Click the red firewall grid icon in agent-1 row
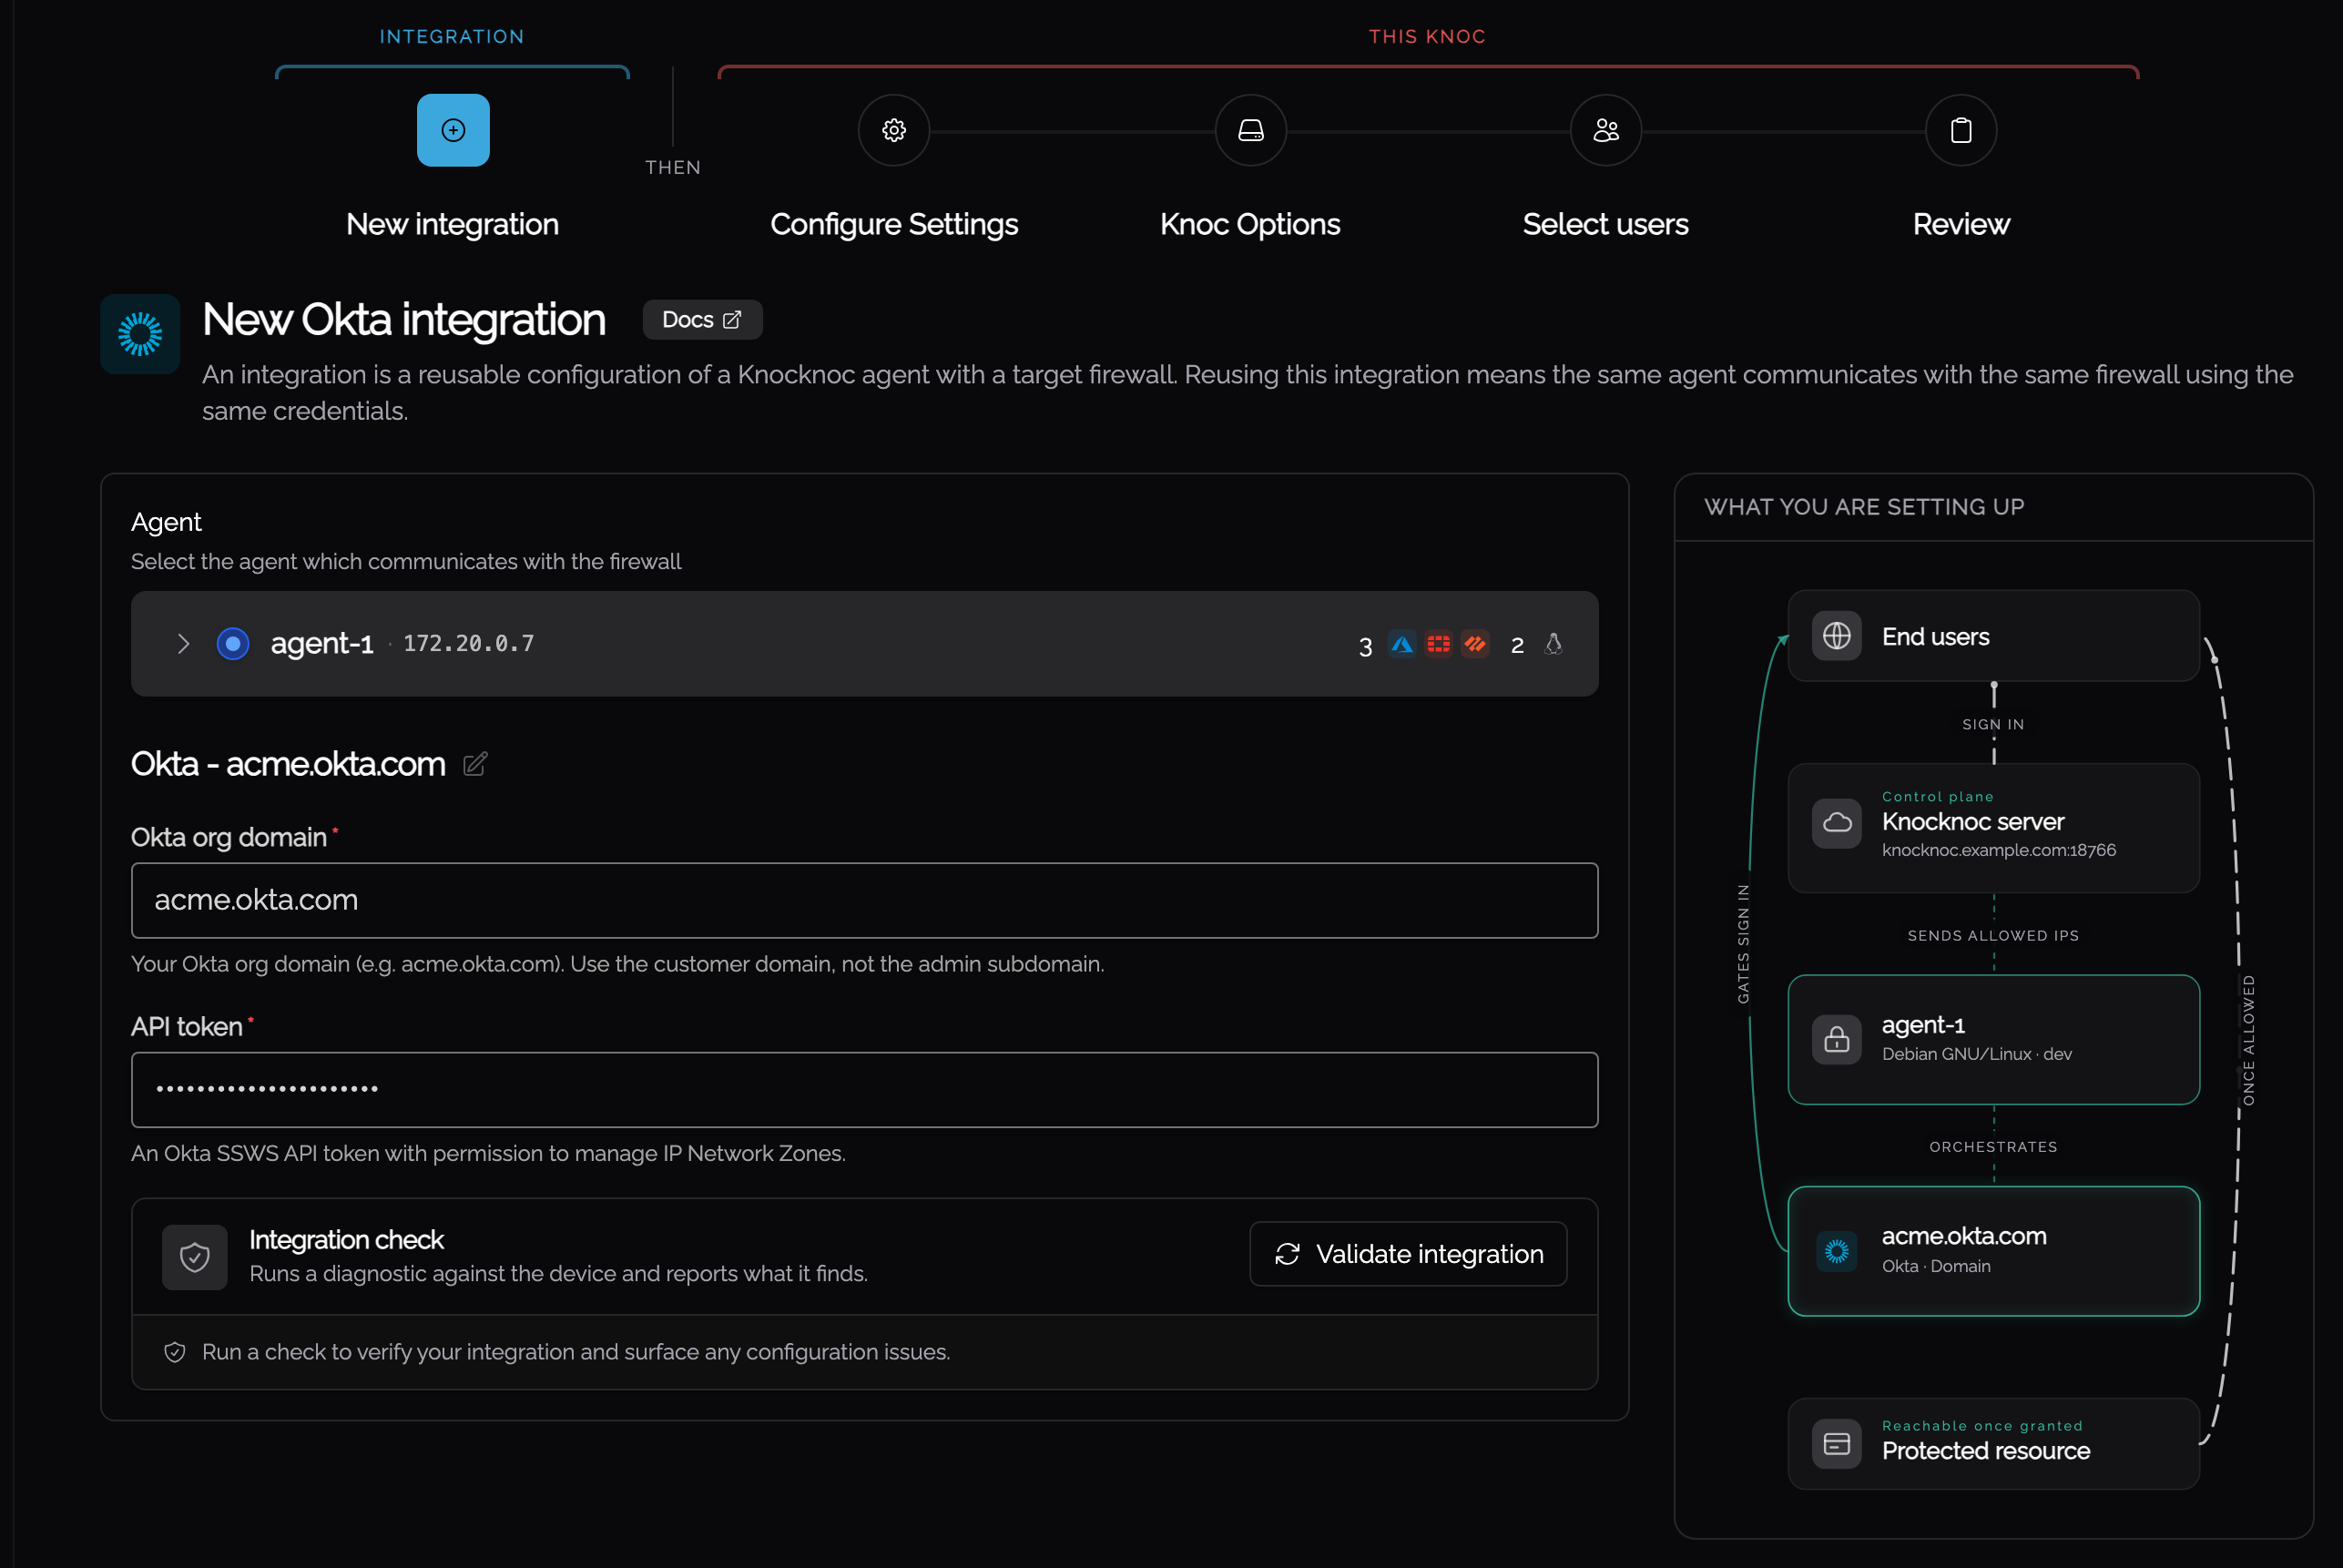Viewport: 2343px width, 1568px height. click(1438, 644)
